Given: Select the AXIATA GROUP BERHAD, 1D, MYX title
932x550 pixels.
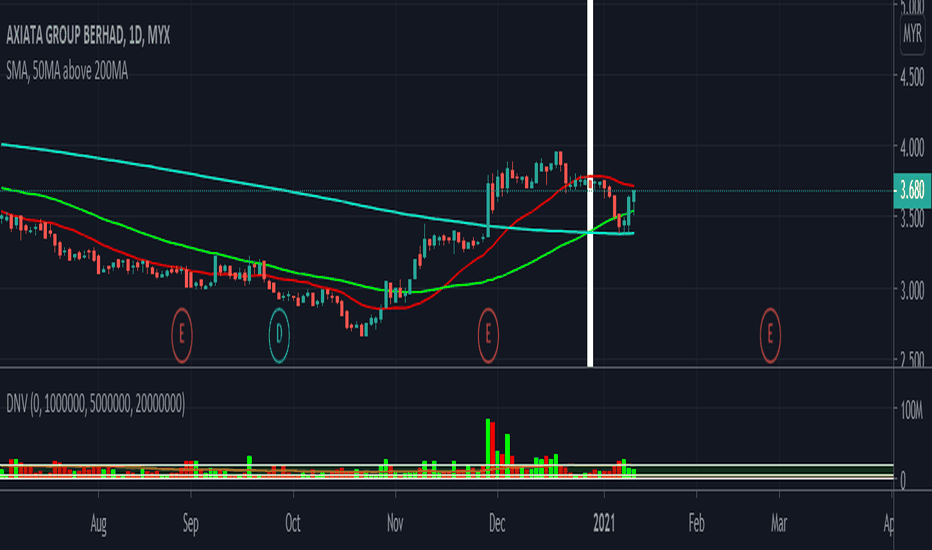Looking at the screenshot, I should click(x=88, y=36).
